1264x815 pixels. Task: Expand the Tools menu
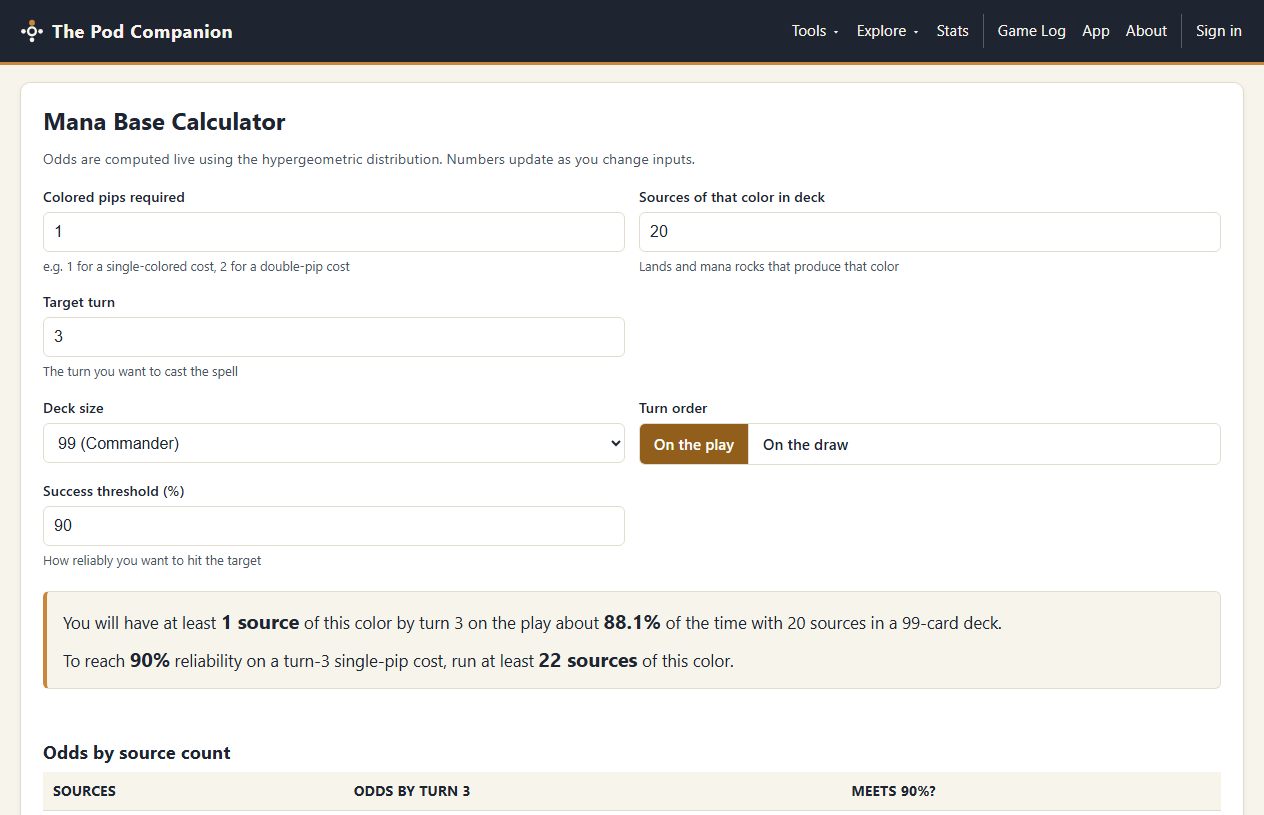click(815, 31)
